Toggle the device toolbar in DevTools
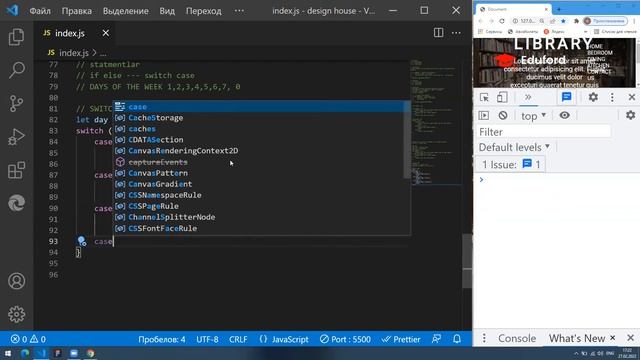The image size is (640, 360). coord(502,97)
